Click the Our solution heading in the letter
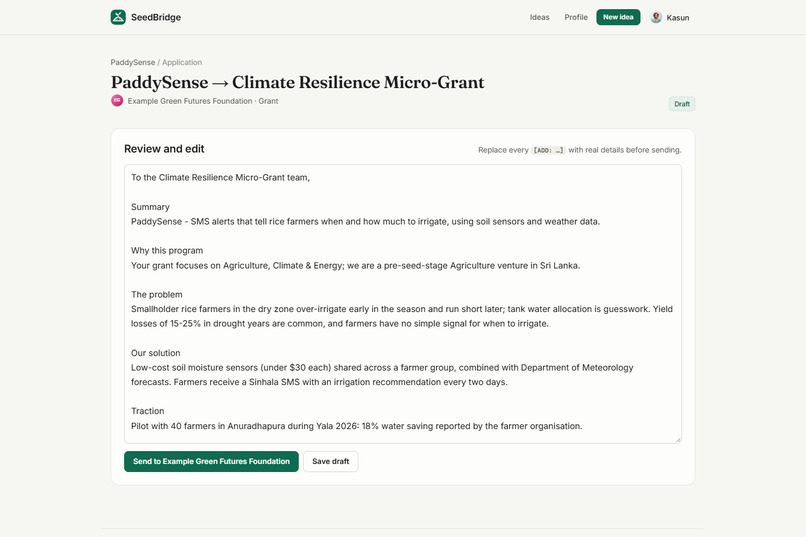The image size is (806, 537). click(x=156, y=353)
